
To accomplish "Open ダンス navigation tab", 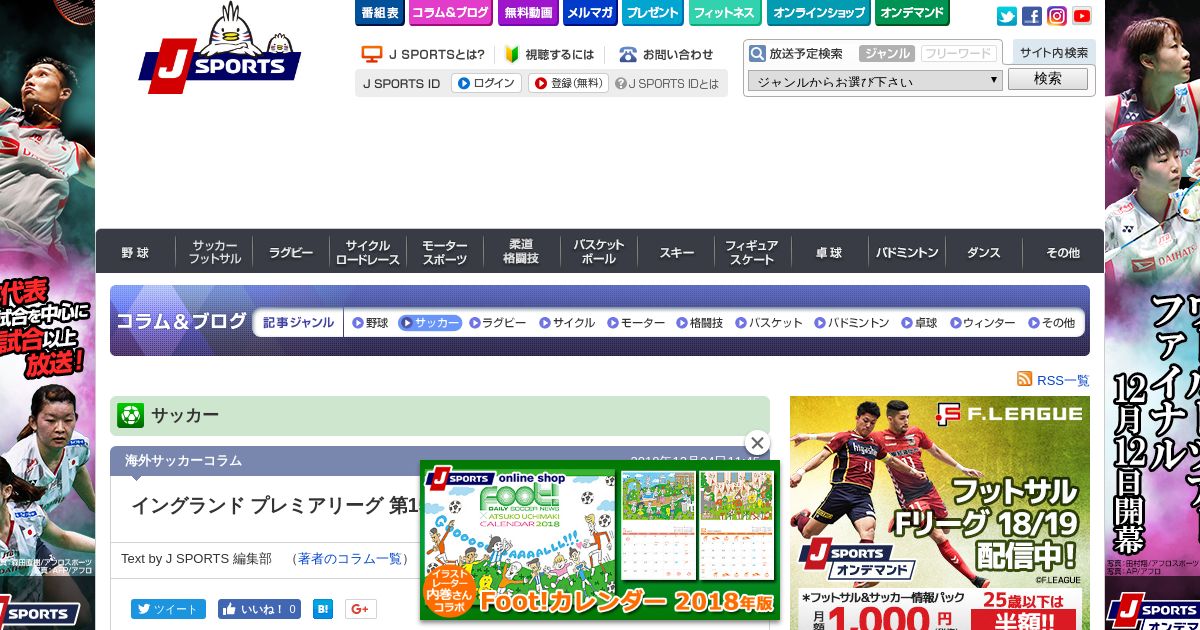I will pyautogui.click(x=984, y=252).
